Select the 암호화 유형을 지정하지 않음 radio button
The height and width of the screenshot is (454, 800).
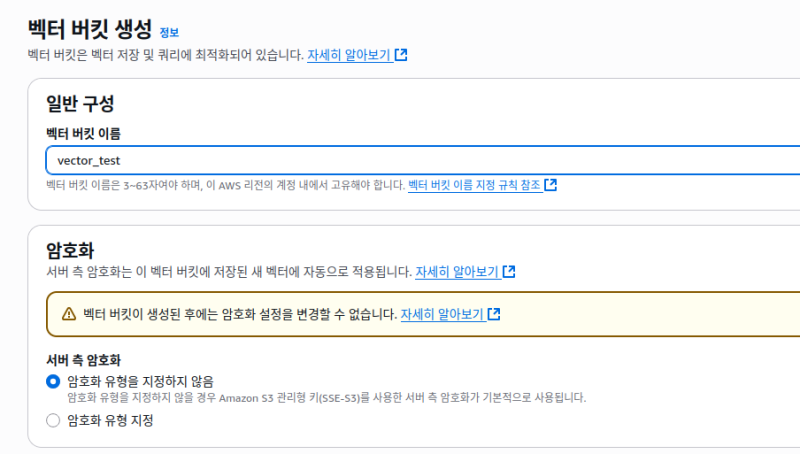coord(53,381)
